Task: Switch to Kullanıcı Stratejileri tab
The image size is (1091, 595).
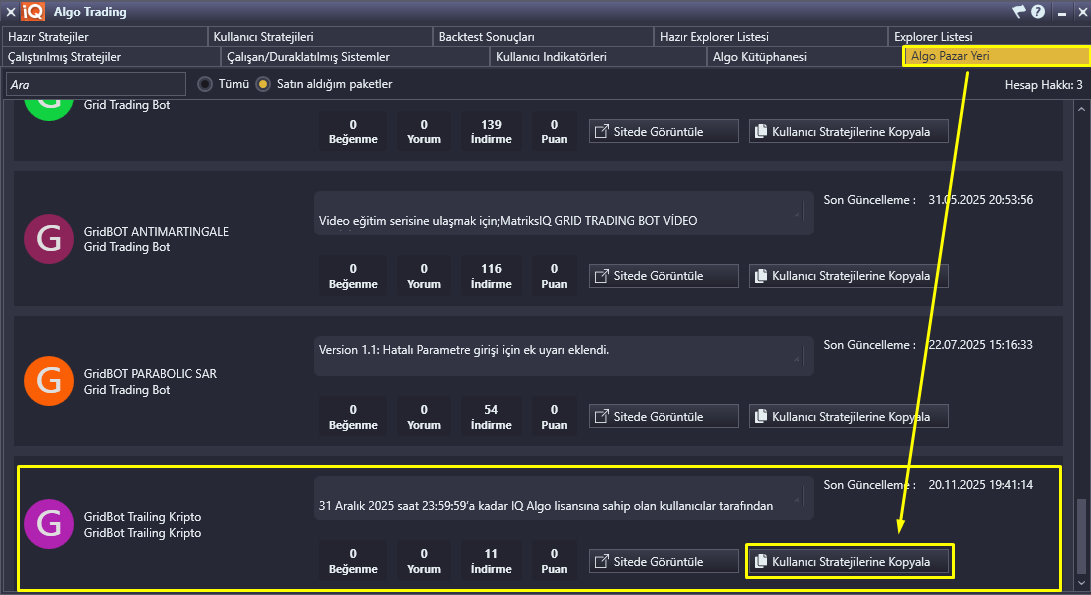Action: tap(320, 37)
